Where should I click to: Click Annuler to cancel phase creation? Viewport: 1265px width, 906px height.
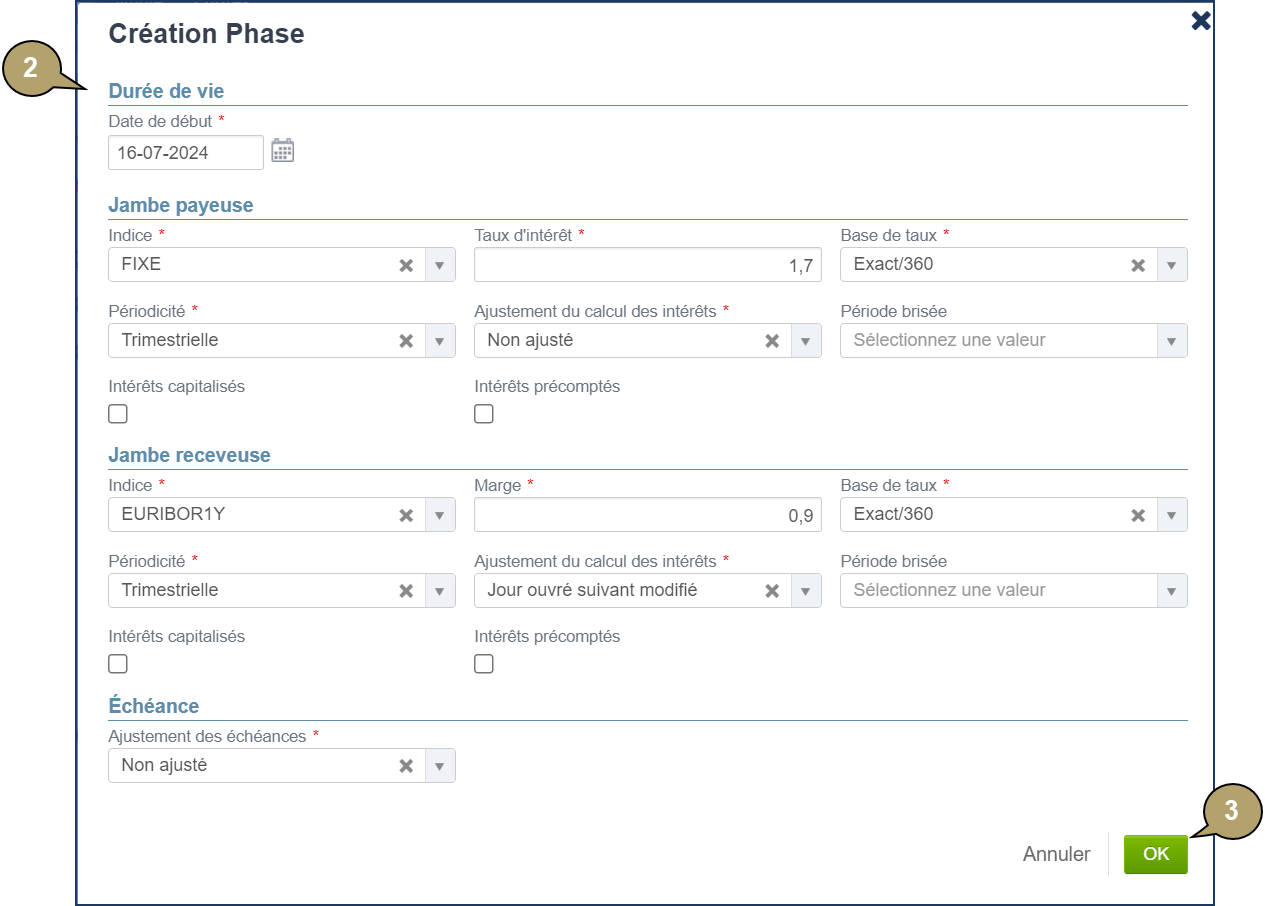pos(1056,854)
